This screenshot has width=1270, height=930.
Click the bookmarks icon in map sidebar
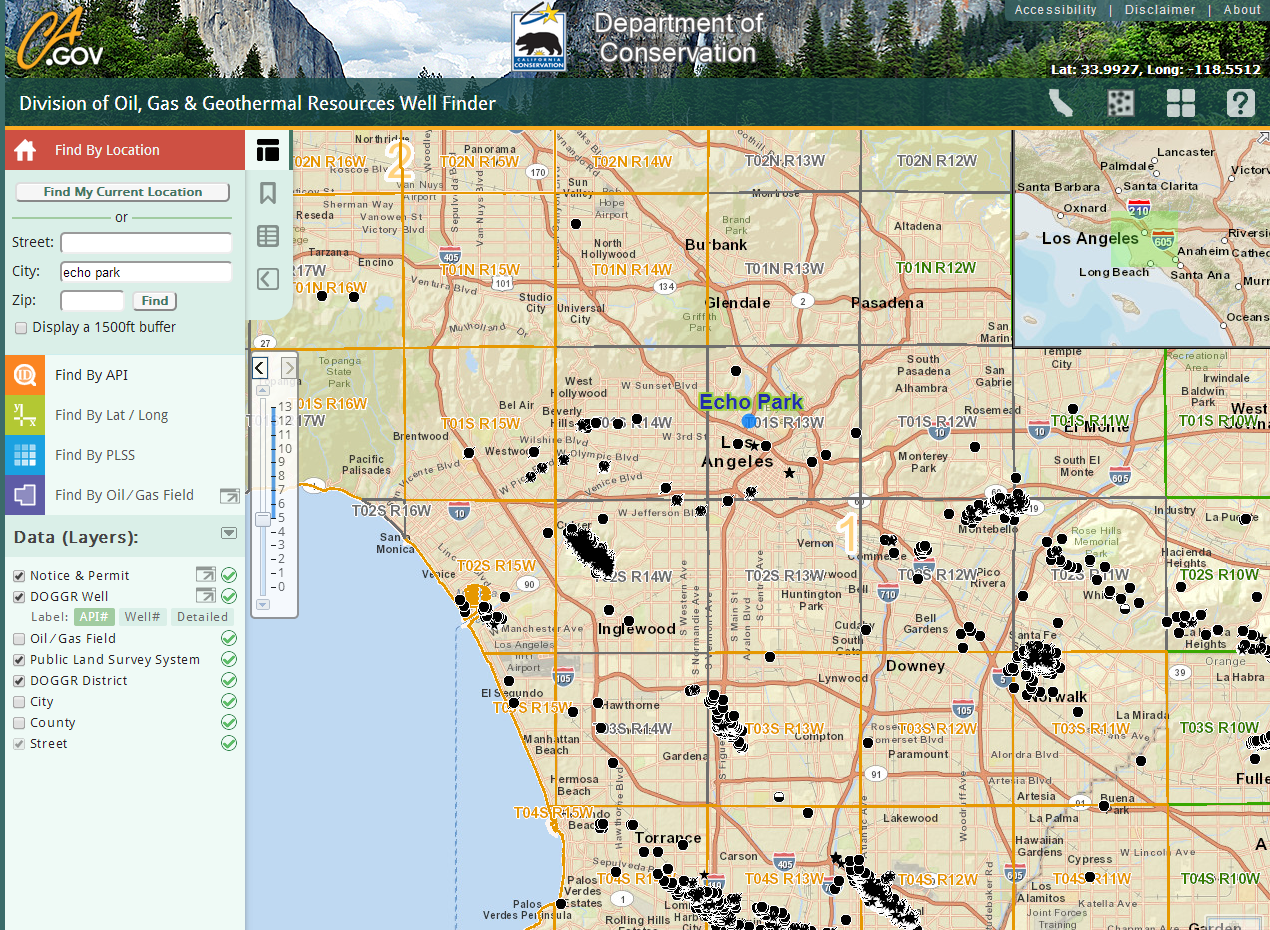coord(268,193)
